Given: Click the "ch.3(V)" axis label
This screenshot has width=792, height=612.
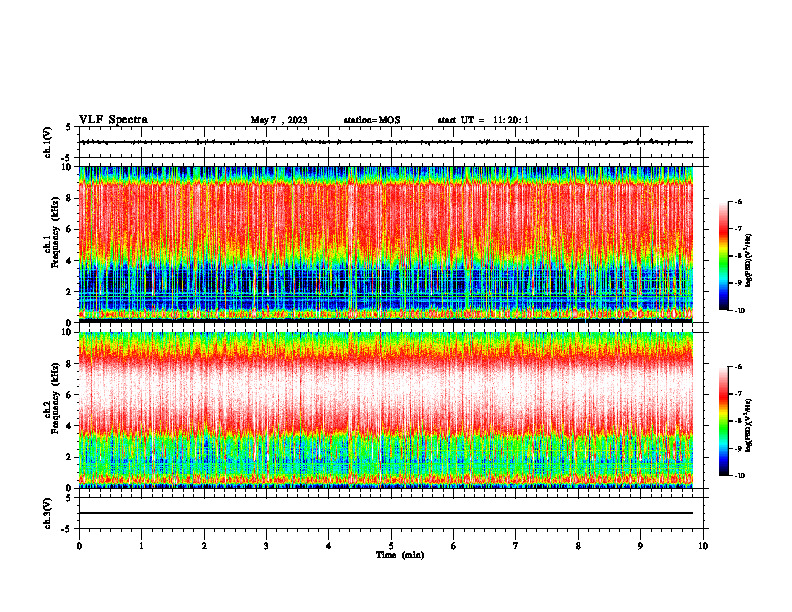Looking at the screenshot, I should 48,514.
